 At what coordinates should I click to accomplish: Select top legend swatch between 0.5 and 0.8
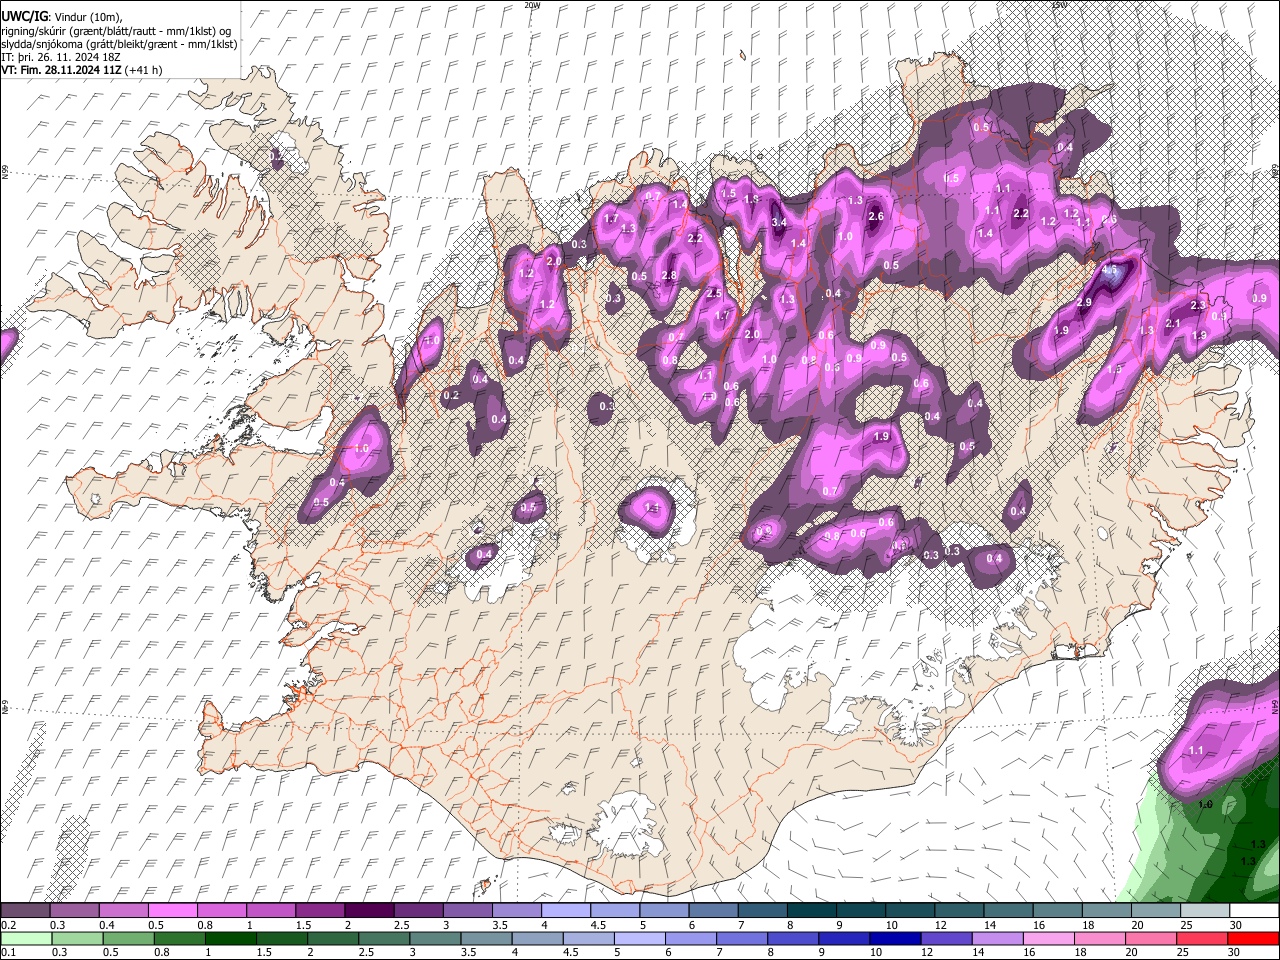point(172,911)
